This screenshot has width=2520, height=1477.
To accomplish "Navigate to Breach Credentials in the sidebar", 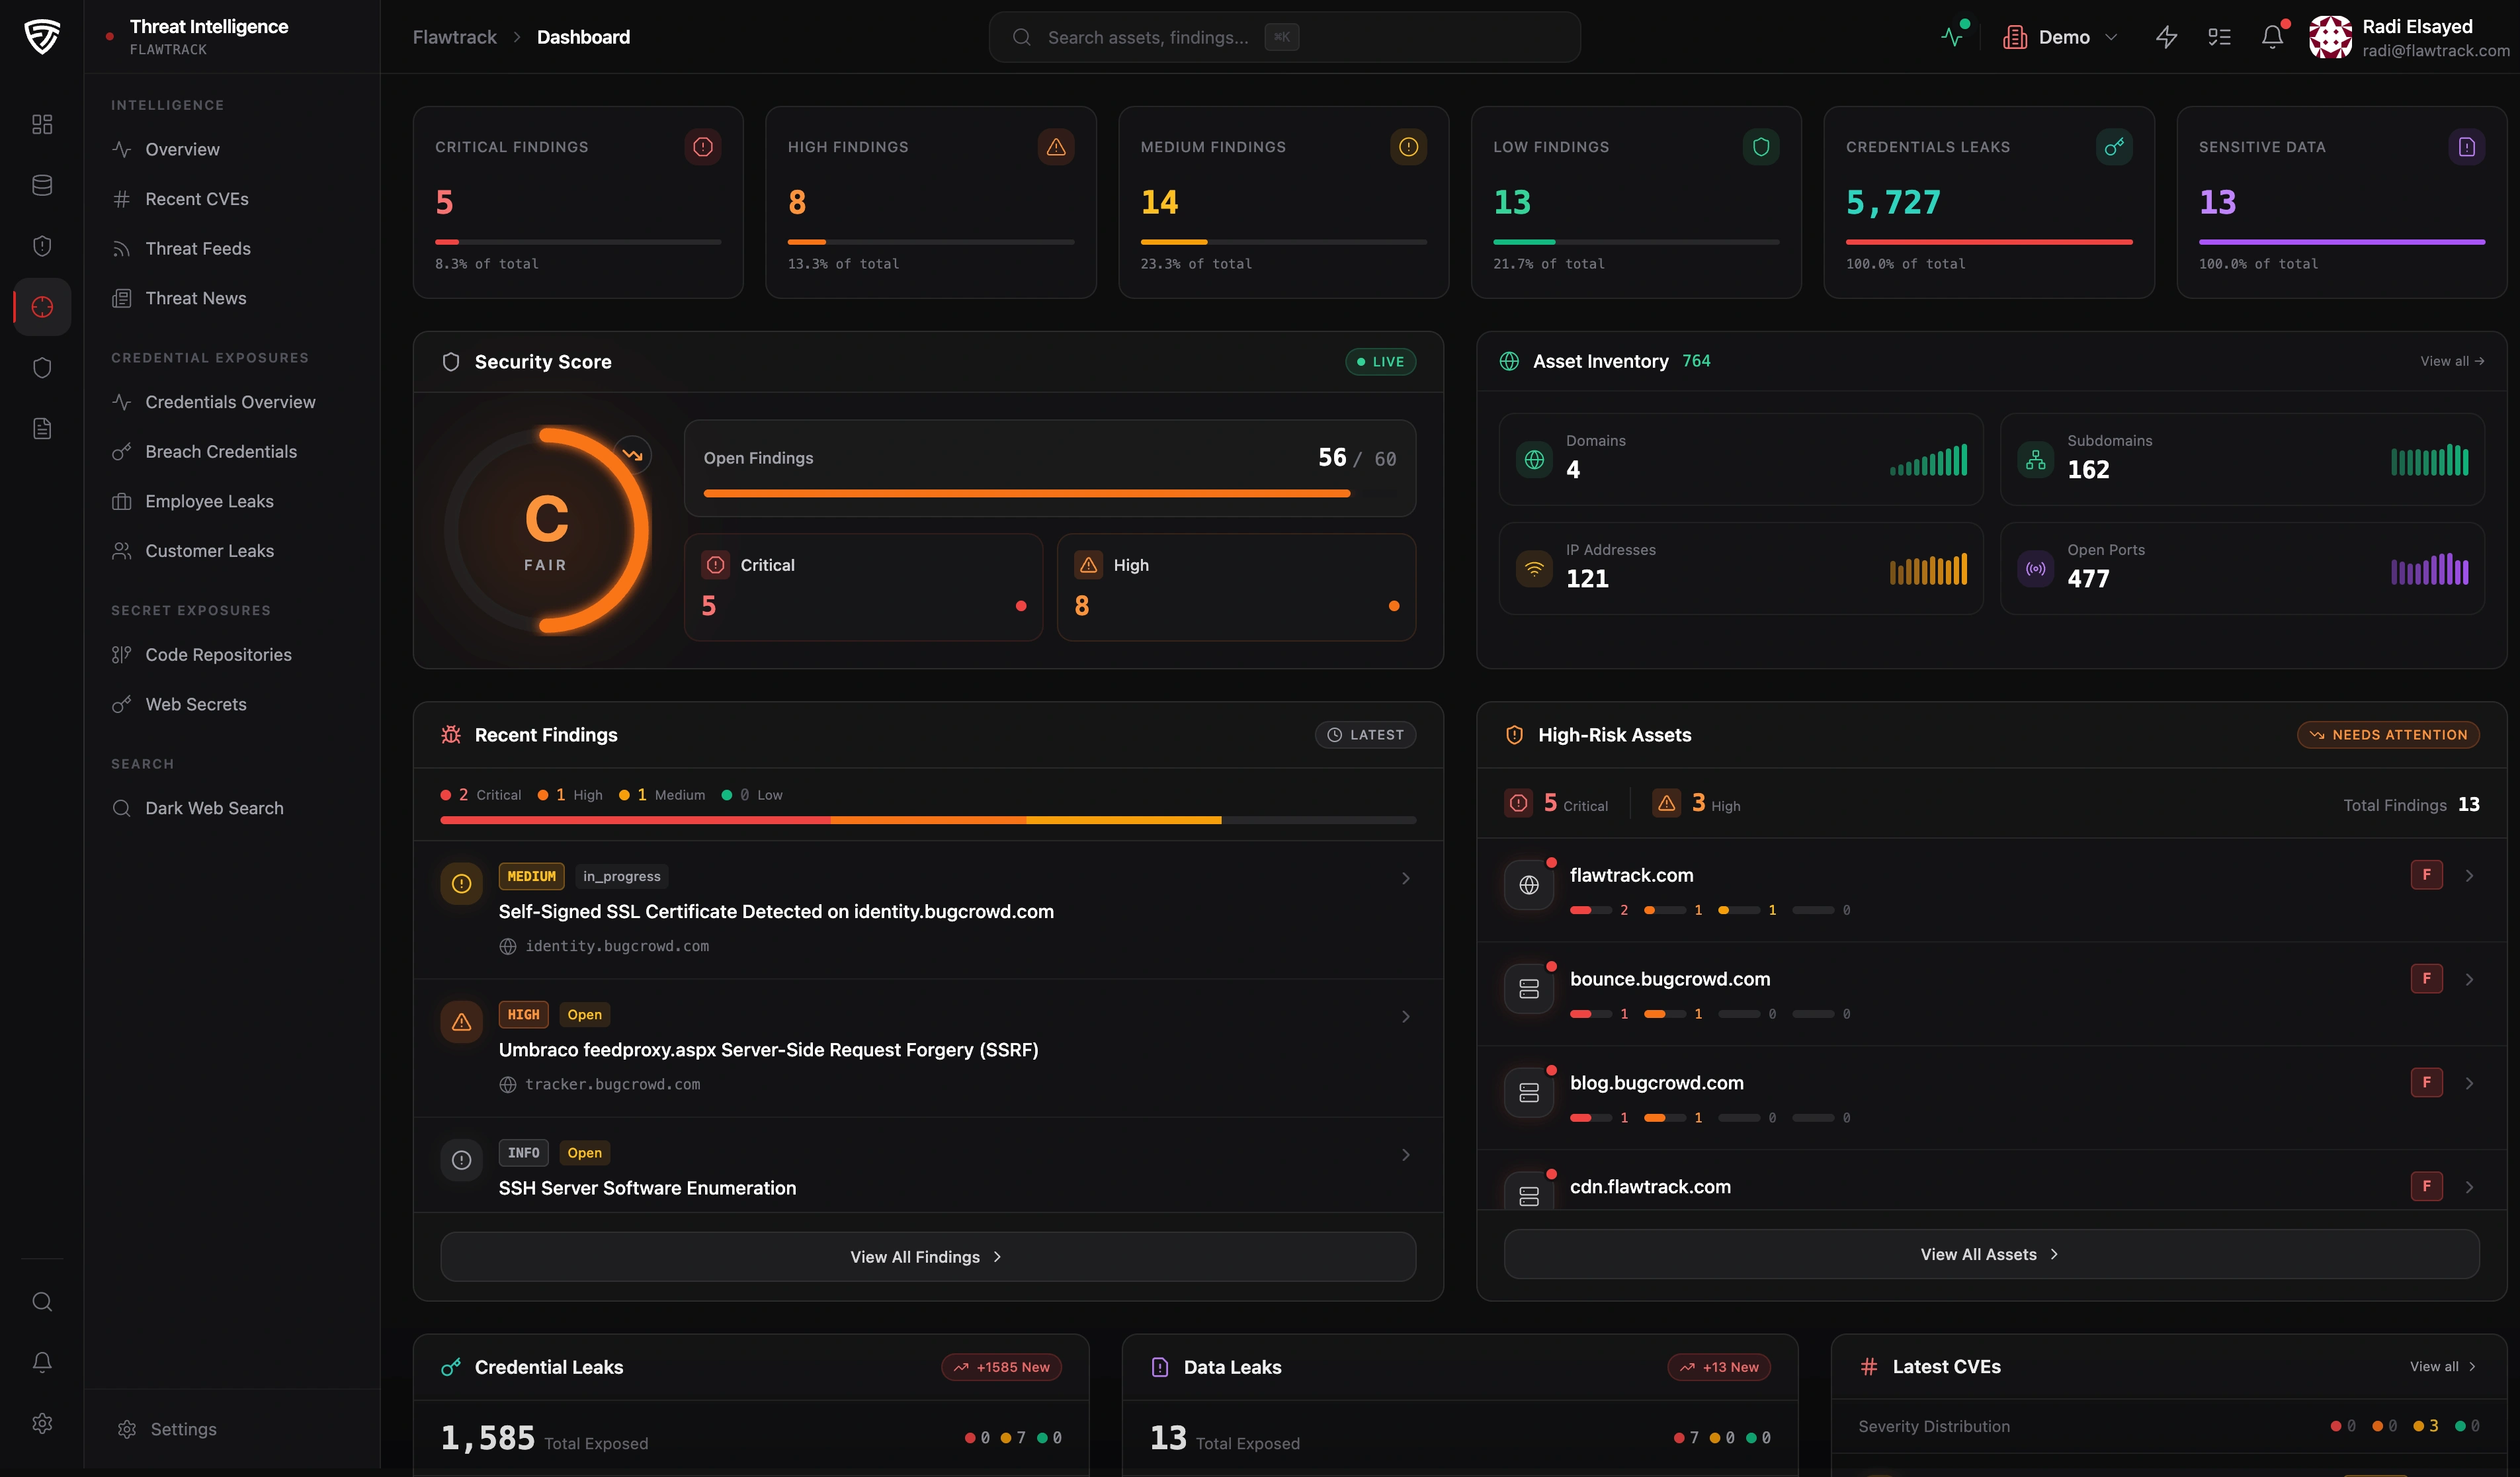I will coord(221,451).
